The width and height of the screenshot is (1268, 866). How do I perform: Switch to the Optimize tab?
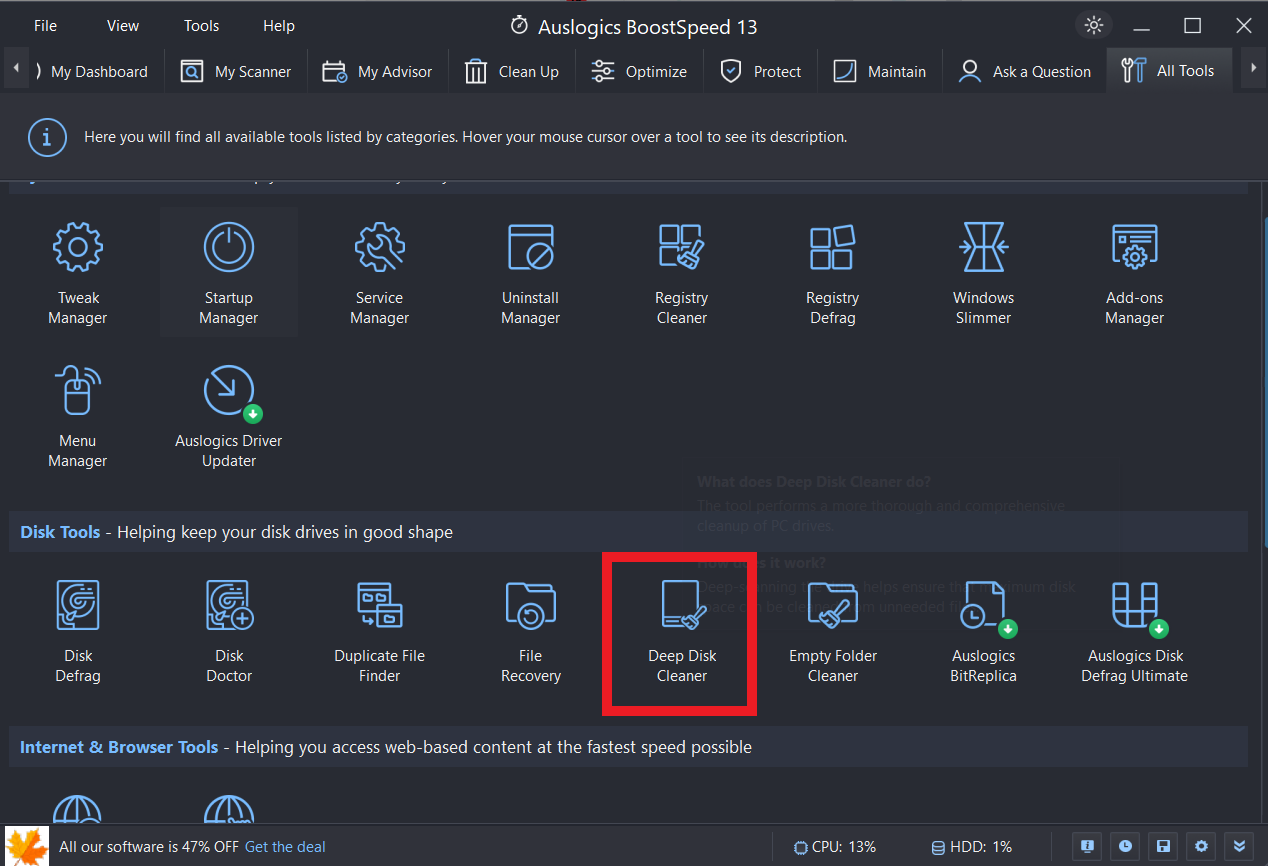point(639,71)
